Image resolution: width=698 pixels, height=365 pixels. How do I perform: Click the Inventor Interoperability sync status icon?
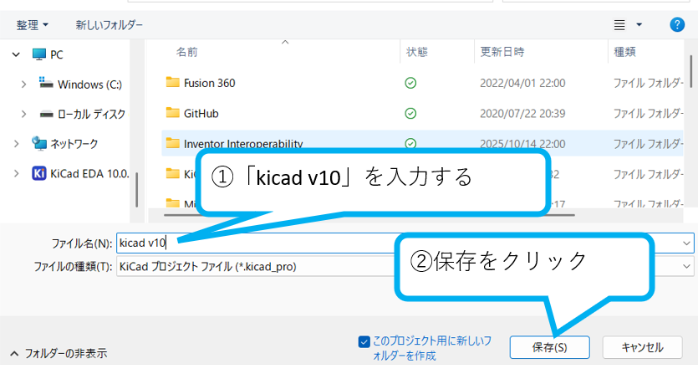click(x=410, y=143)
